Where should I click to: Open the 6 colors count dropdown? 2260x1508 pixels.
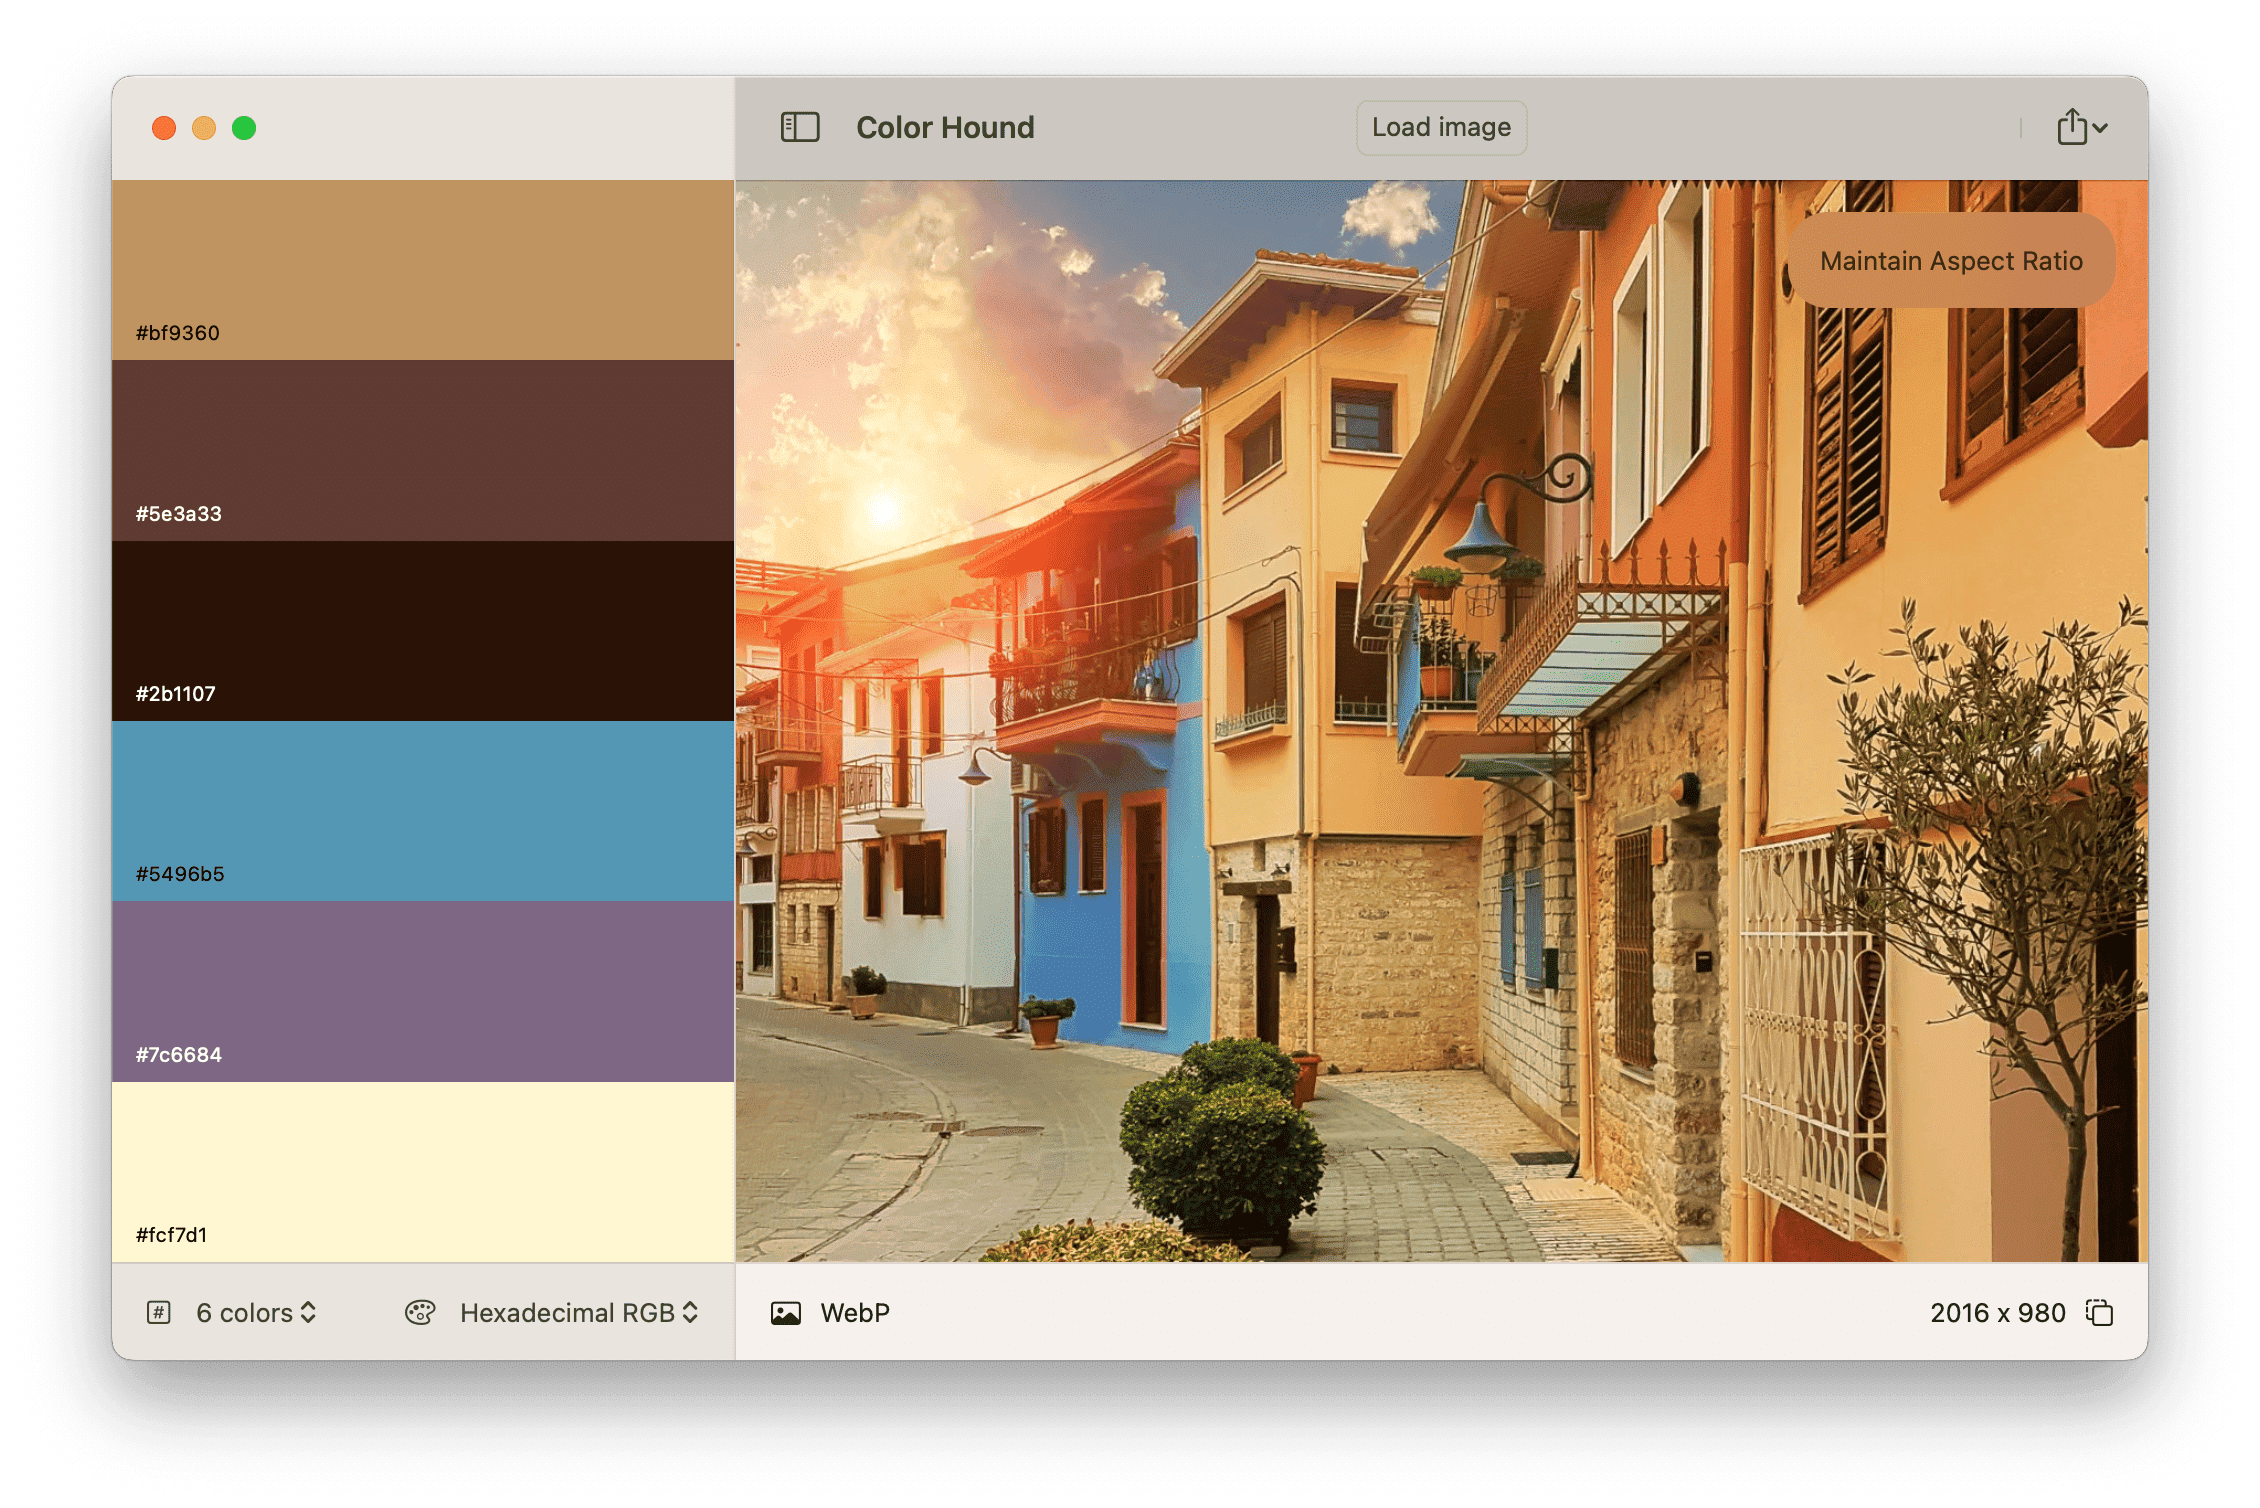click(x=256, y=1313)
